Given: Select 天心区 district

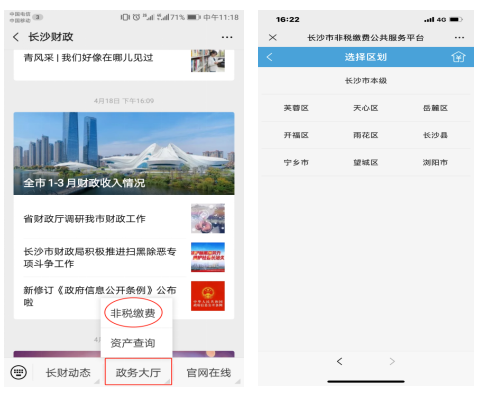Looking at the screenshot, I should point(366,108).
